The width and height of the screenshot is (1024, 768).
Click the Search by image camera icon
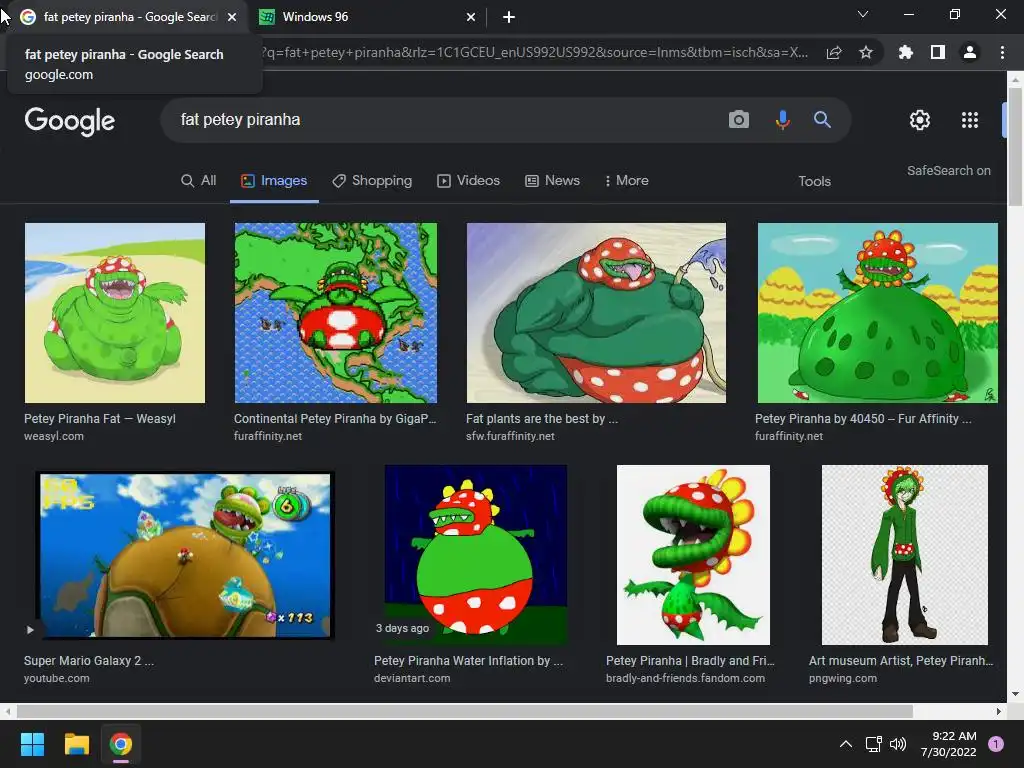pos(739,120)
